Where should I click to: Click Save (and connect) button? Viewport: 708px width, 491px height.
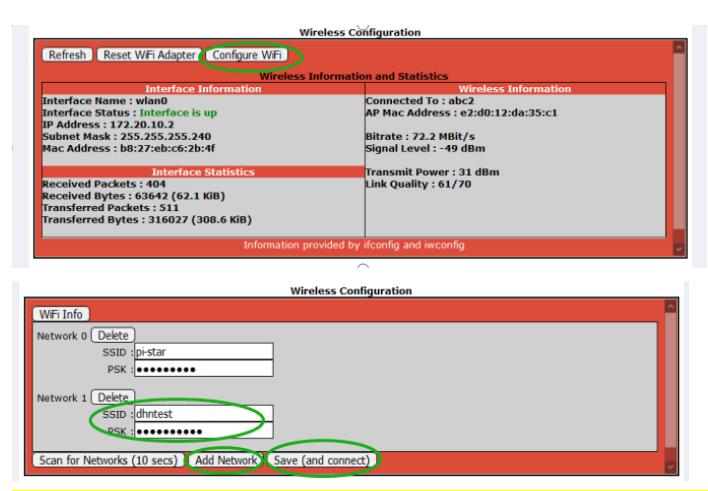click(322, 460)
